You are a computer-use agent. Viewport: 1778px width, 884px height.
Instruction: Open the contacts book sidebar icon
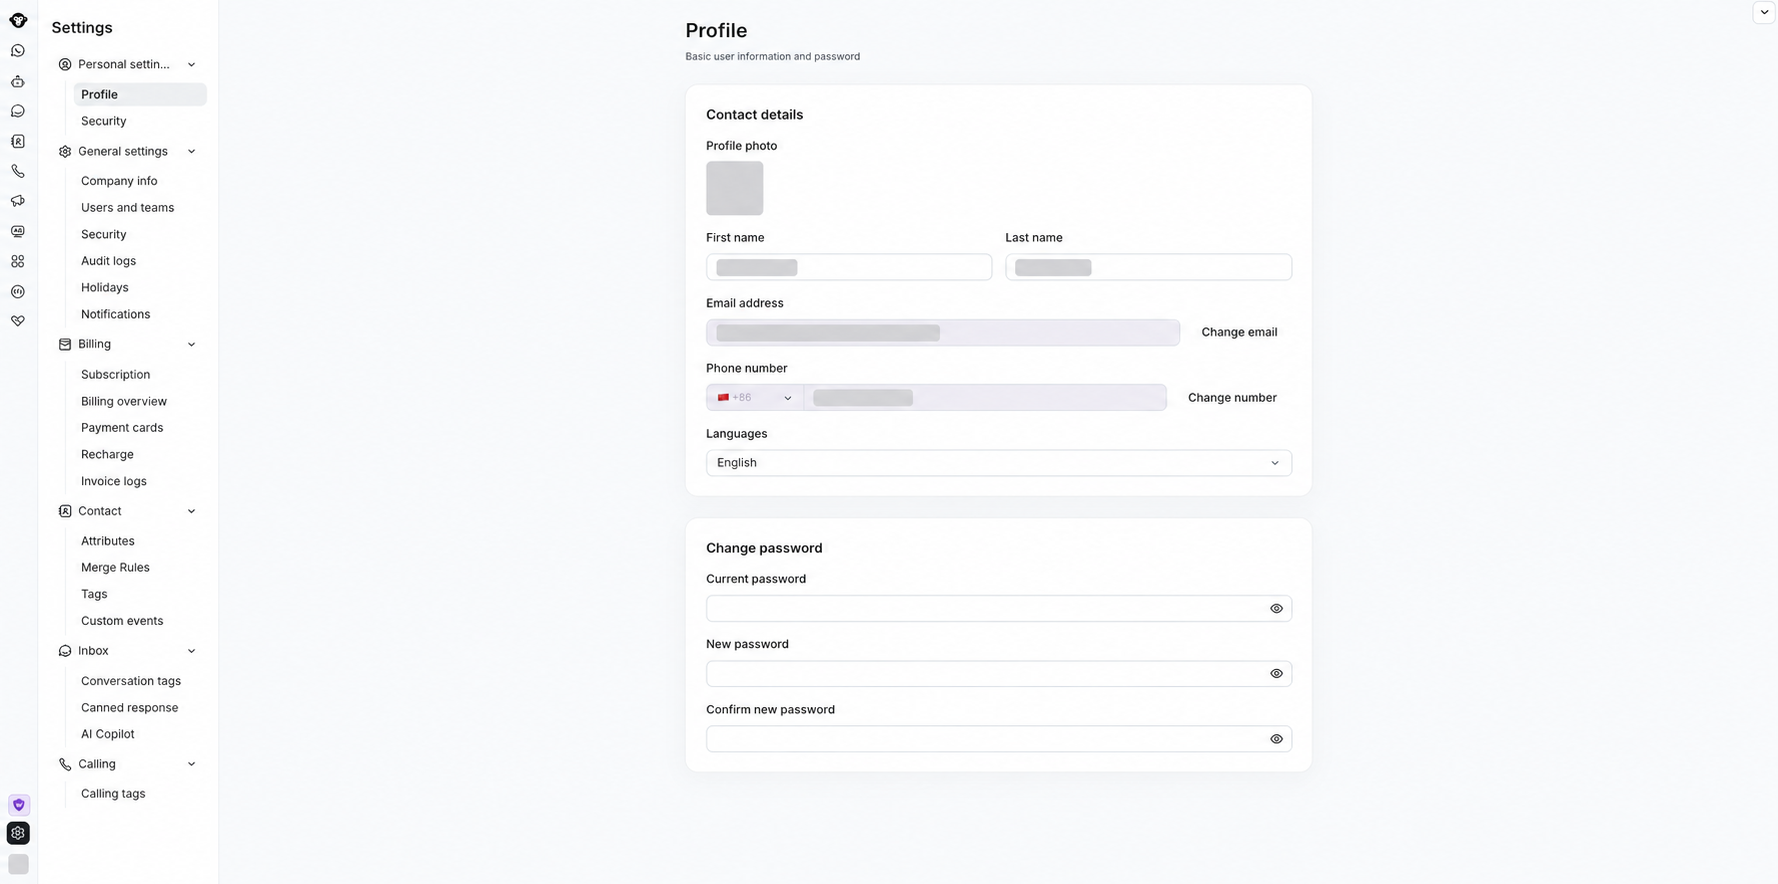point(18,141)
